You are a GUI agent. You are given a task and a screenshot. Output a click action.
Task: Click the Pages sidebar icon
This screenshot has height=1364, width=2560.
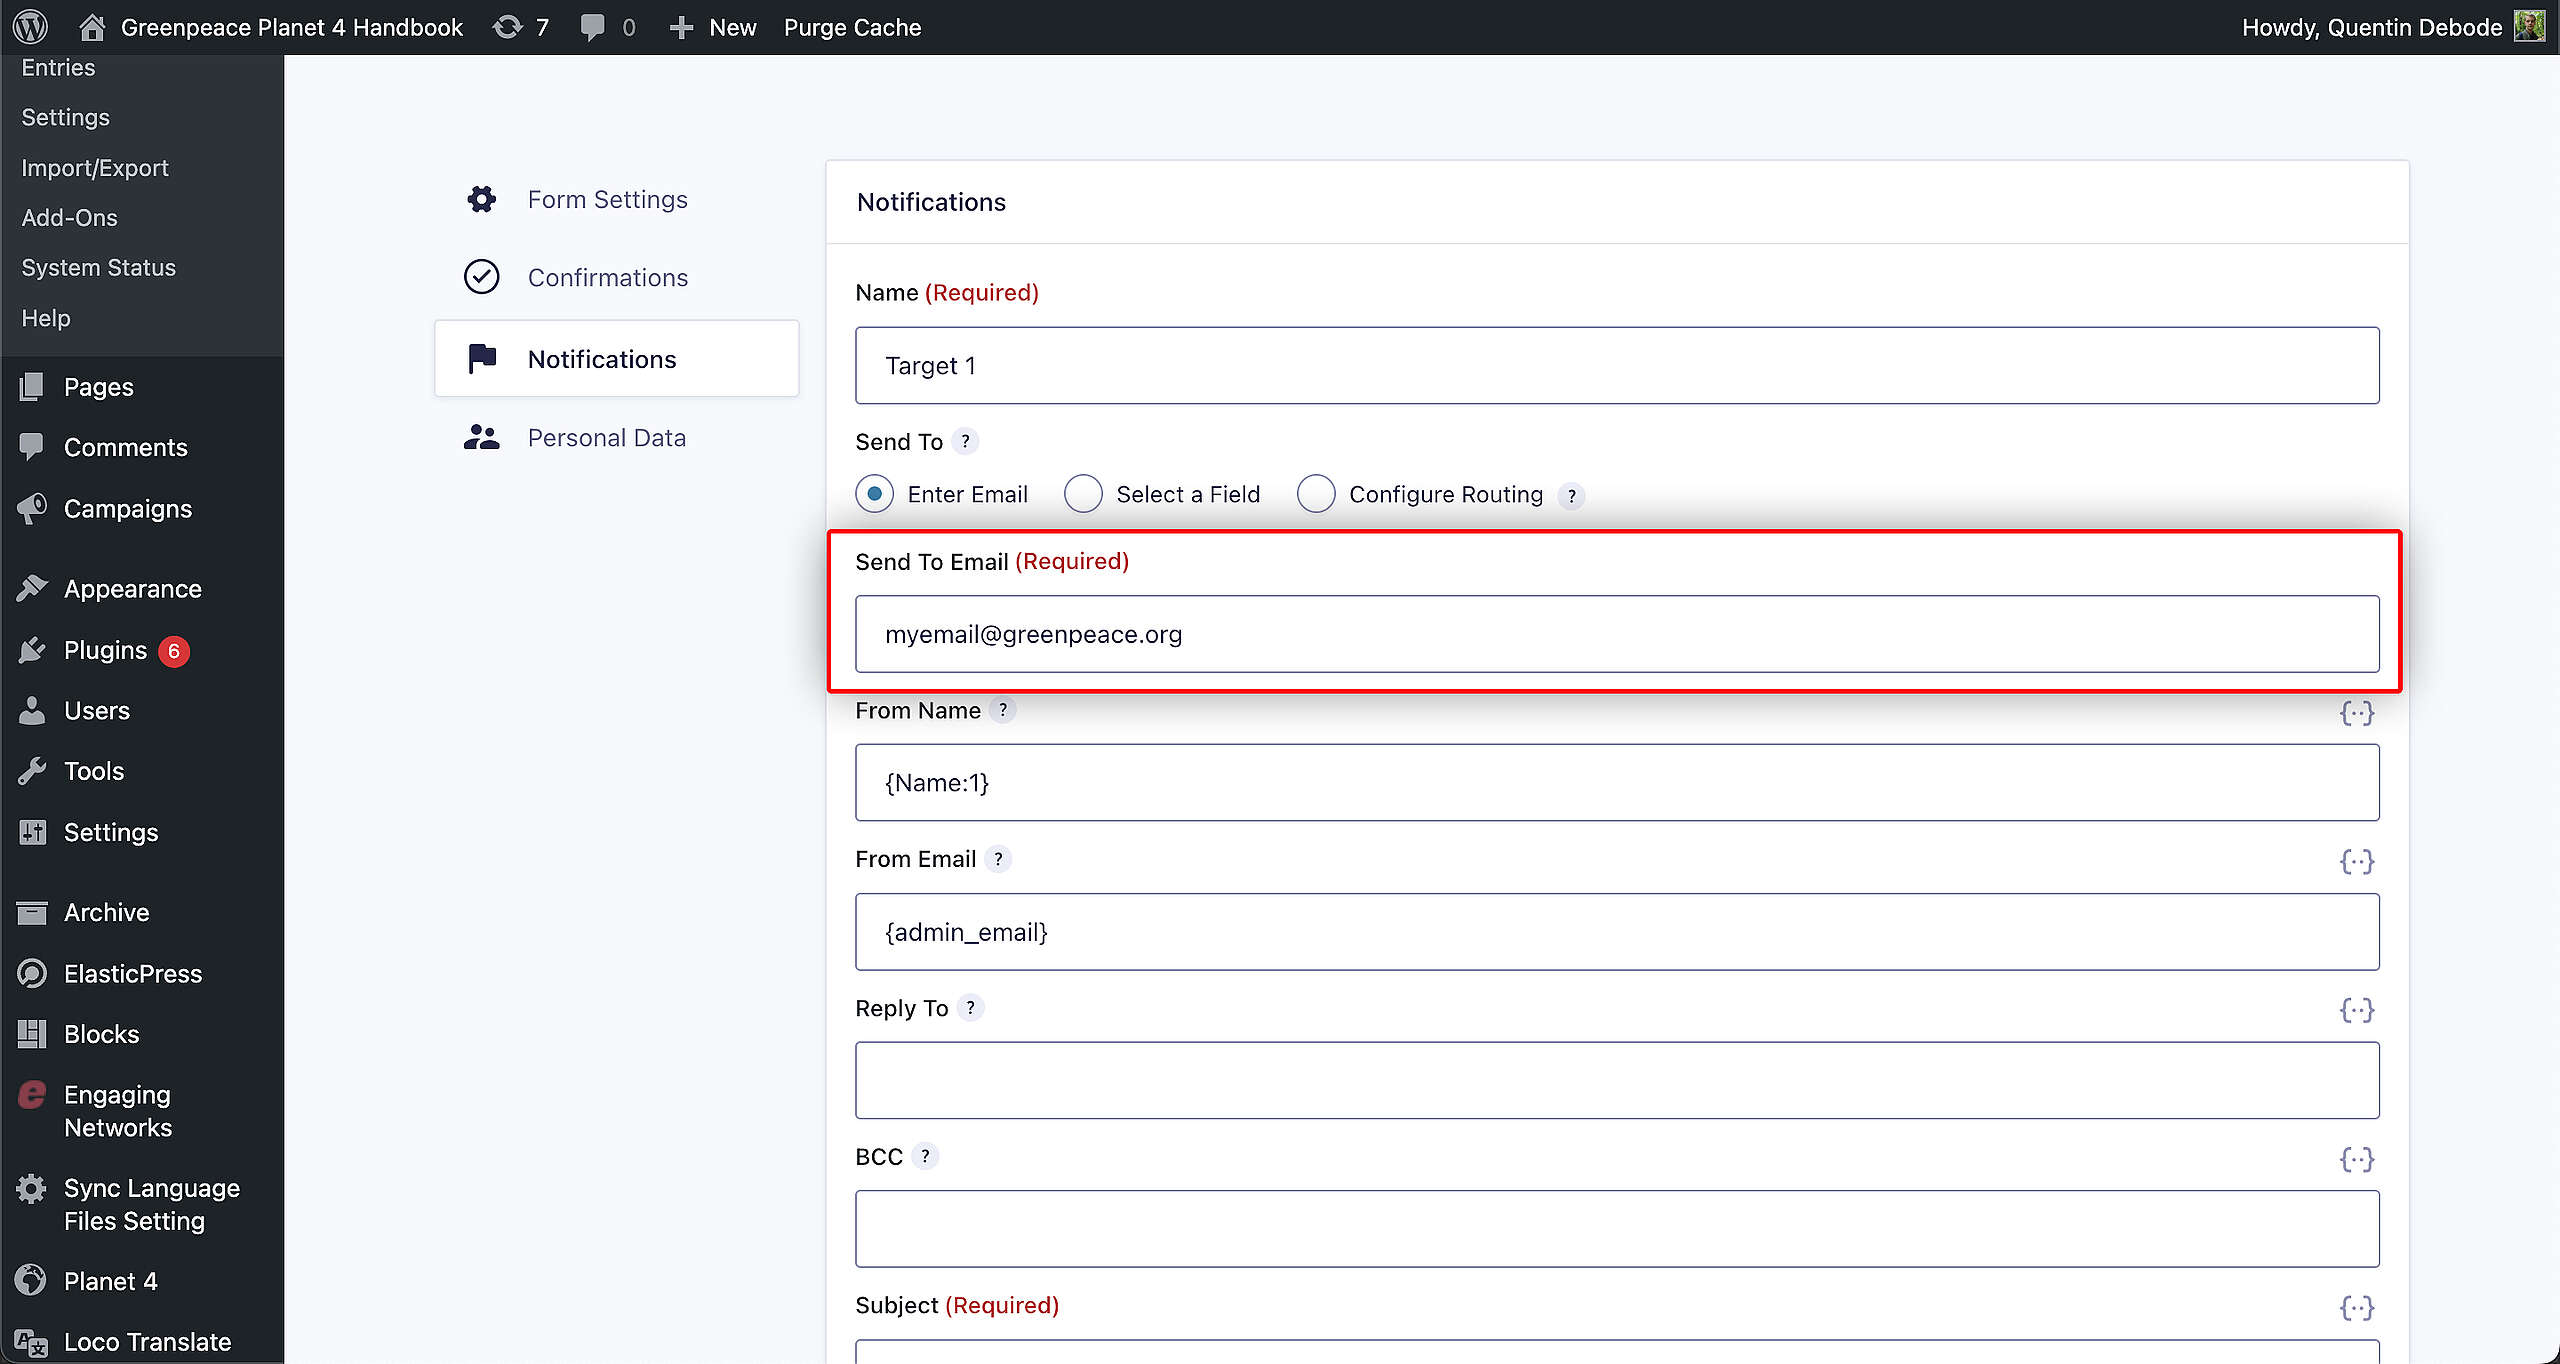[x=32, y=386]
